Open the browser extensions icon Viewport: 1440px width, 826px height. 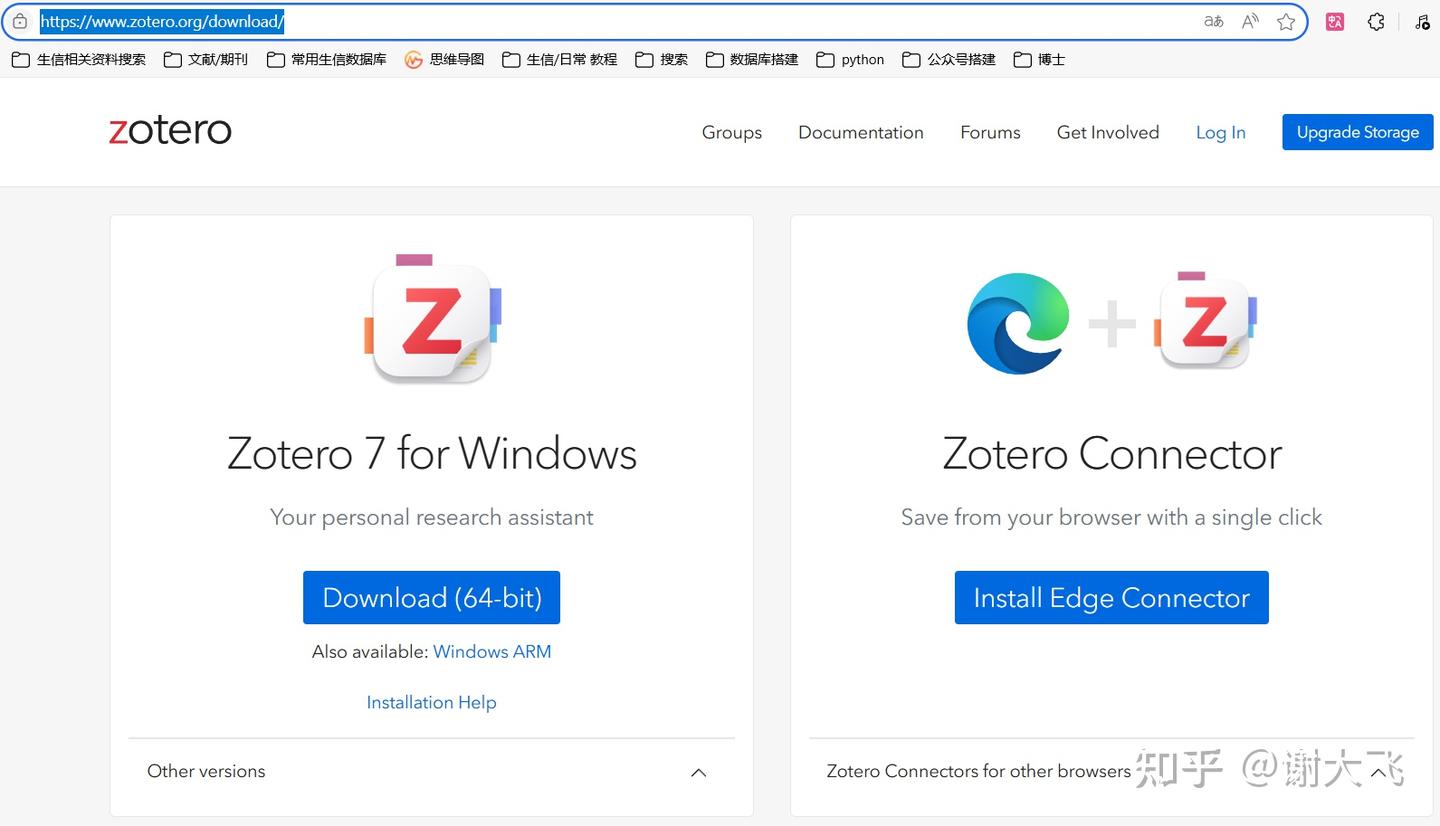[1376, 20]
